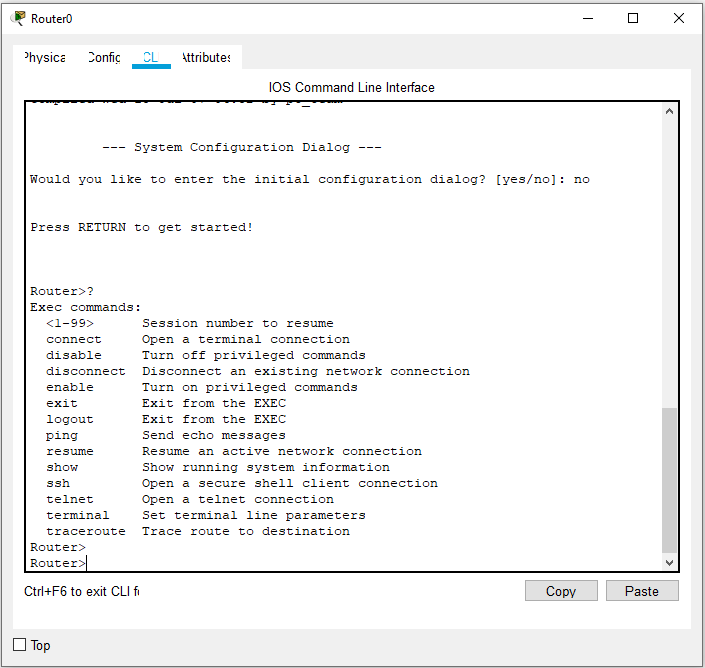Maximize the Router0 window
Image resolution: width=705 pixels, height=668 pixels.
coord(633,18)
